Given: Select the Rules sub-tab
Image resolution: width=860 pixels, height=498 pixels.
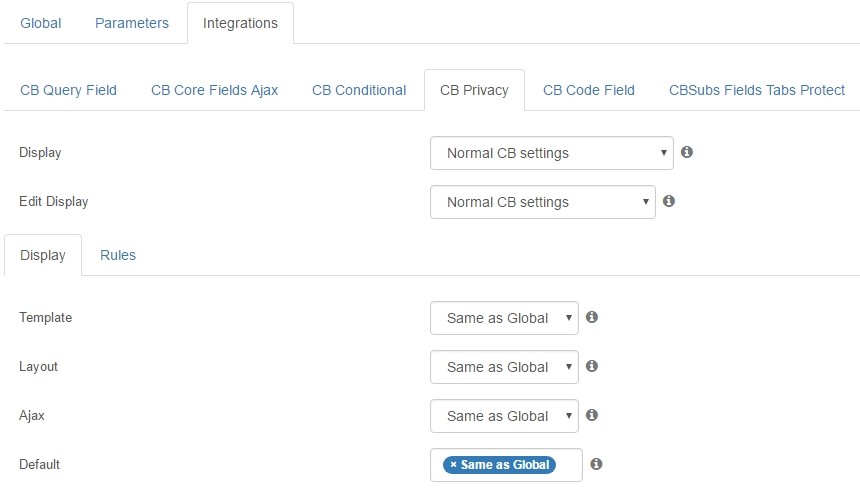Looking at the screenshot, I should point(118,255).
